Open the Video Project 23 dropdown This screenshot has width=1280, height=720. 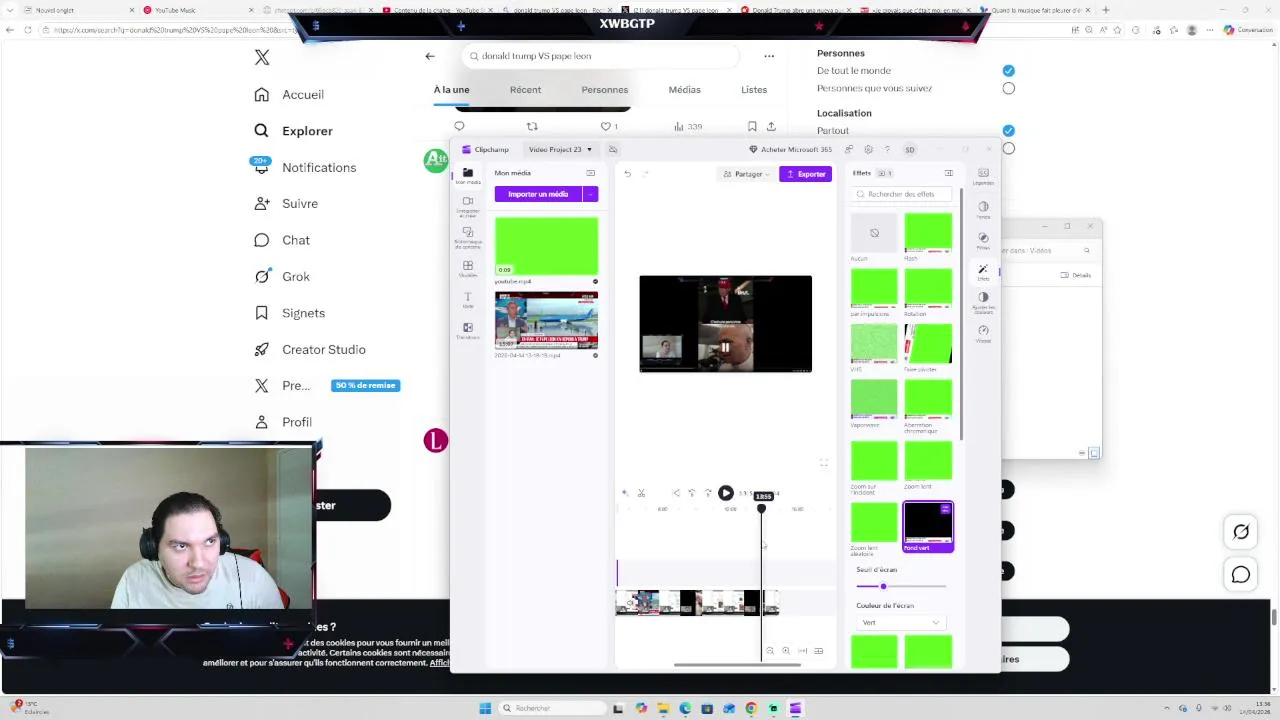[x=560, y=150]
